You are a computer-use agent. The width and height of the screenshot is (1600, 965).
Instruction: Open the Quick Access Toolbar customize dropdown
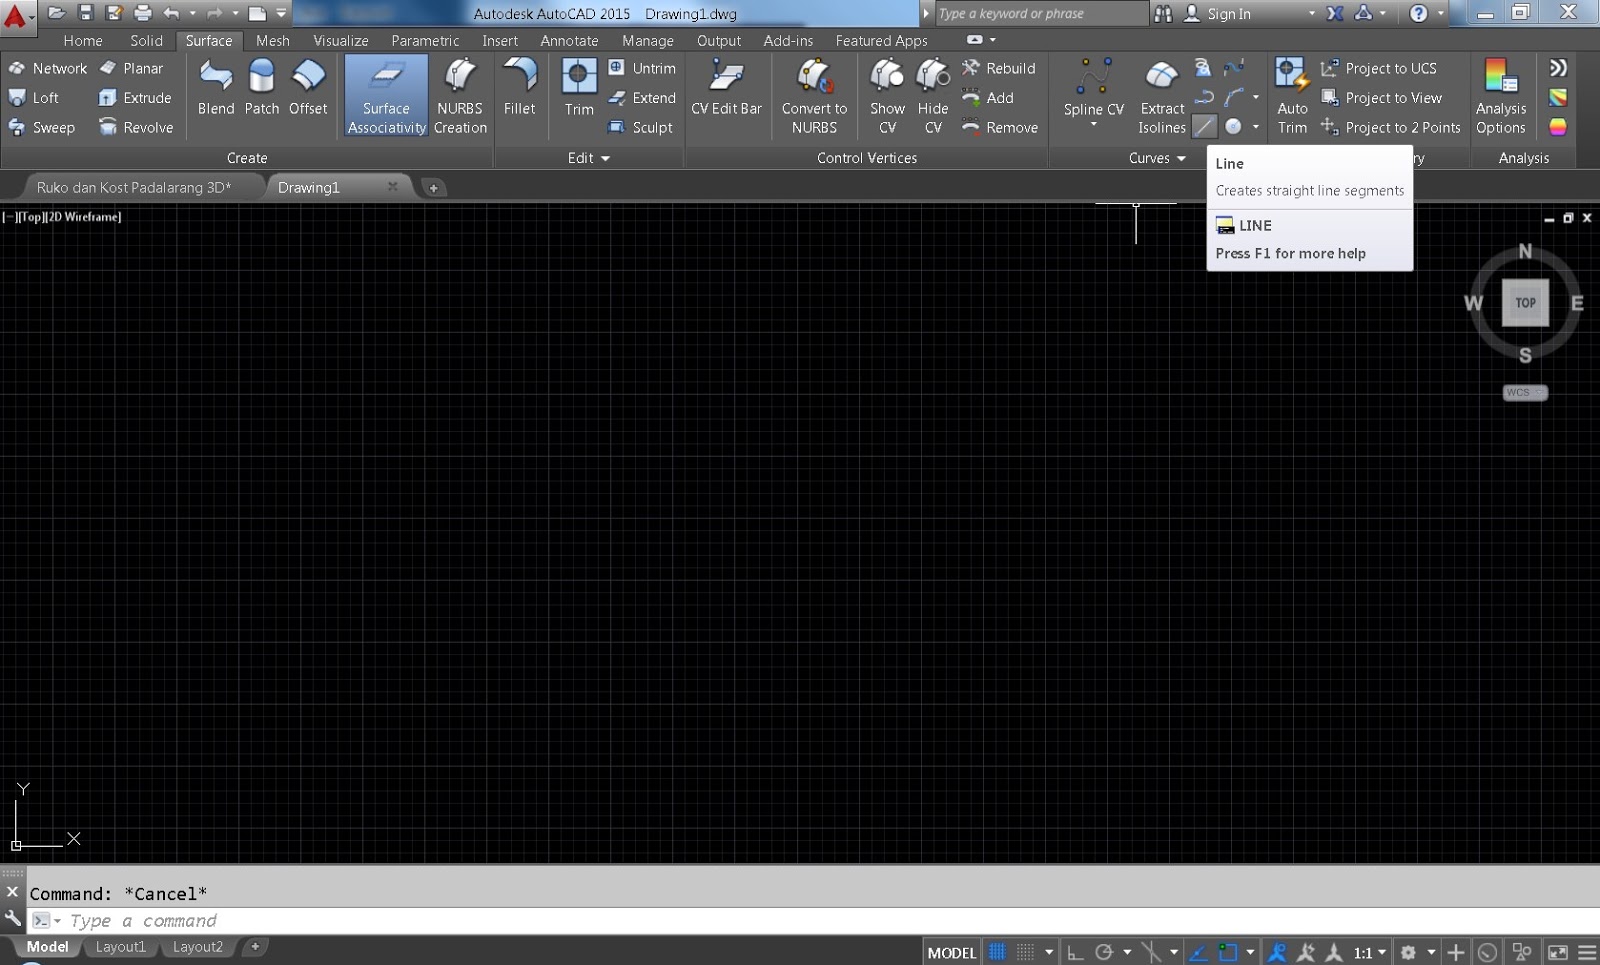coord(282,13)
